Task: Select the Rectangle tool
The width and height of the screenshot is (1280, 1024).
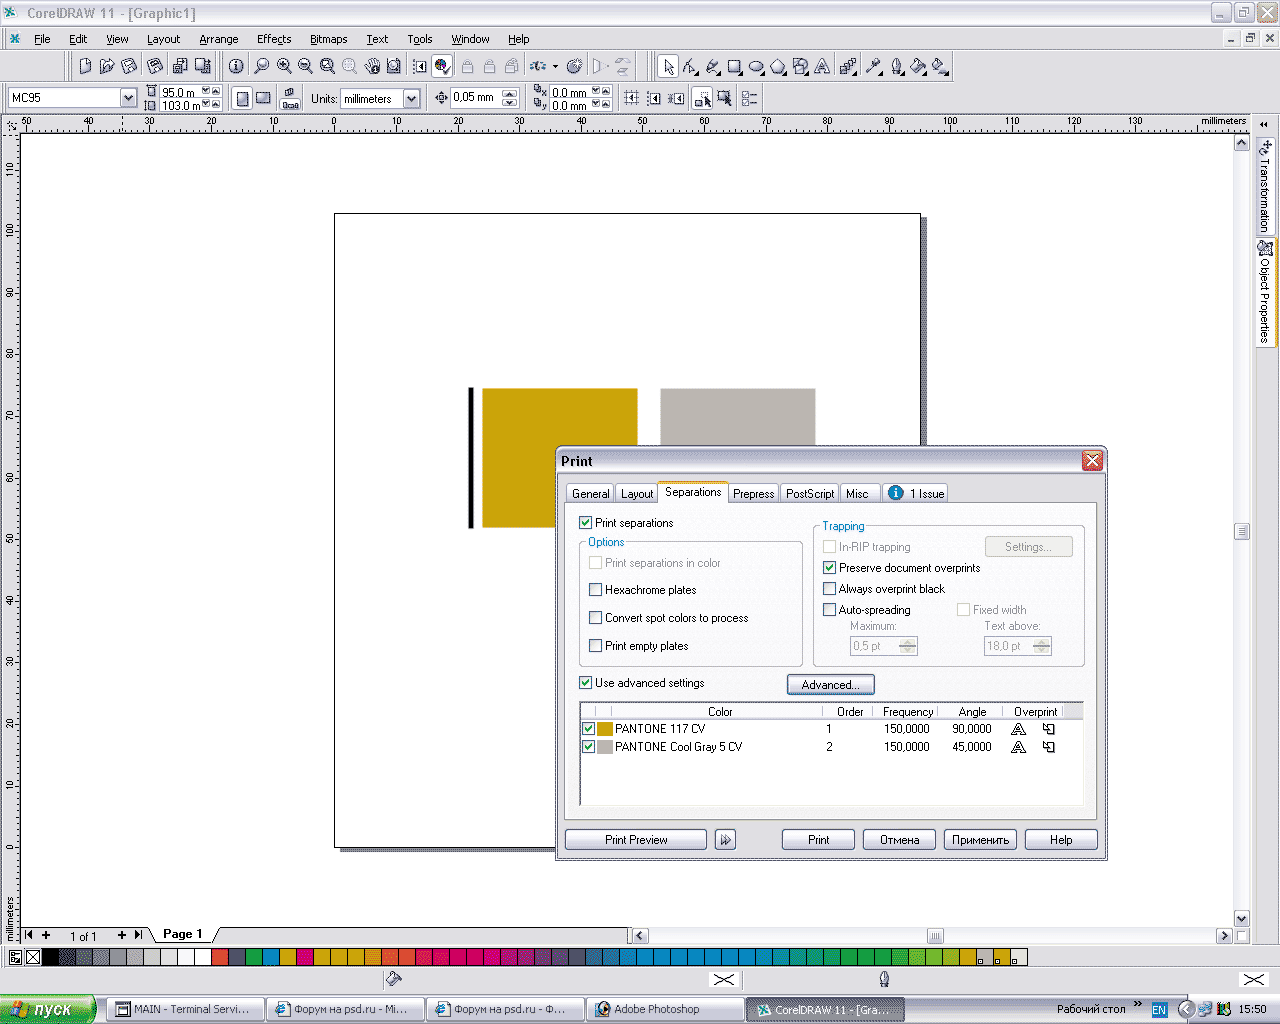Action: coord(734,67)
